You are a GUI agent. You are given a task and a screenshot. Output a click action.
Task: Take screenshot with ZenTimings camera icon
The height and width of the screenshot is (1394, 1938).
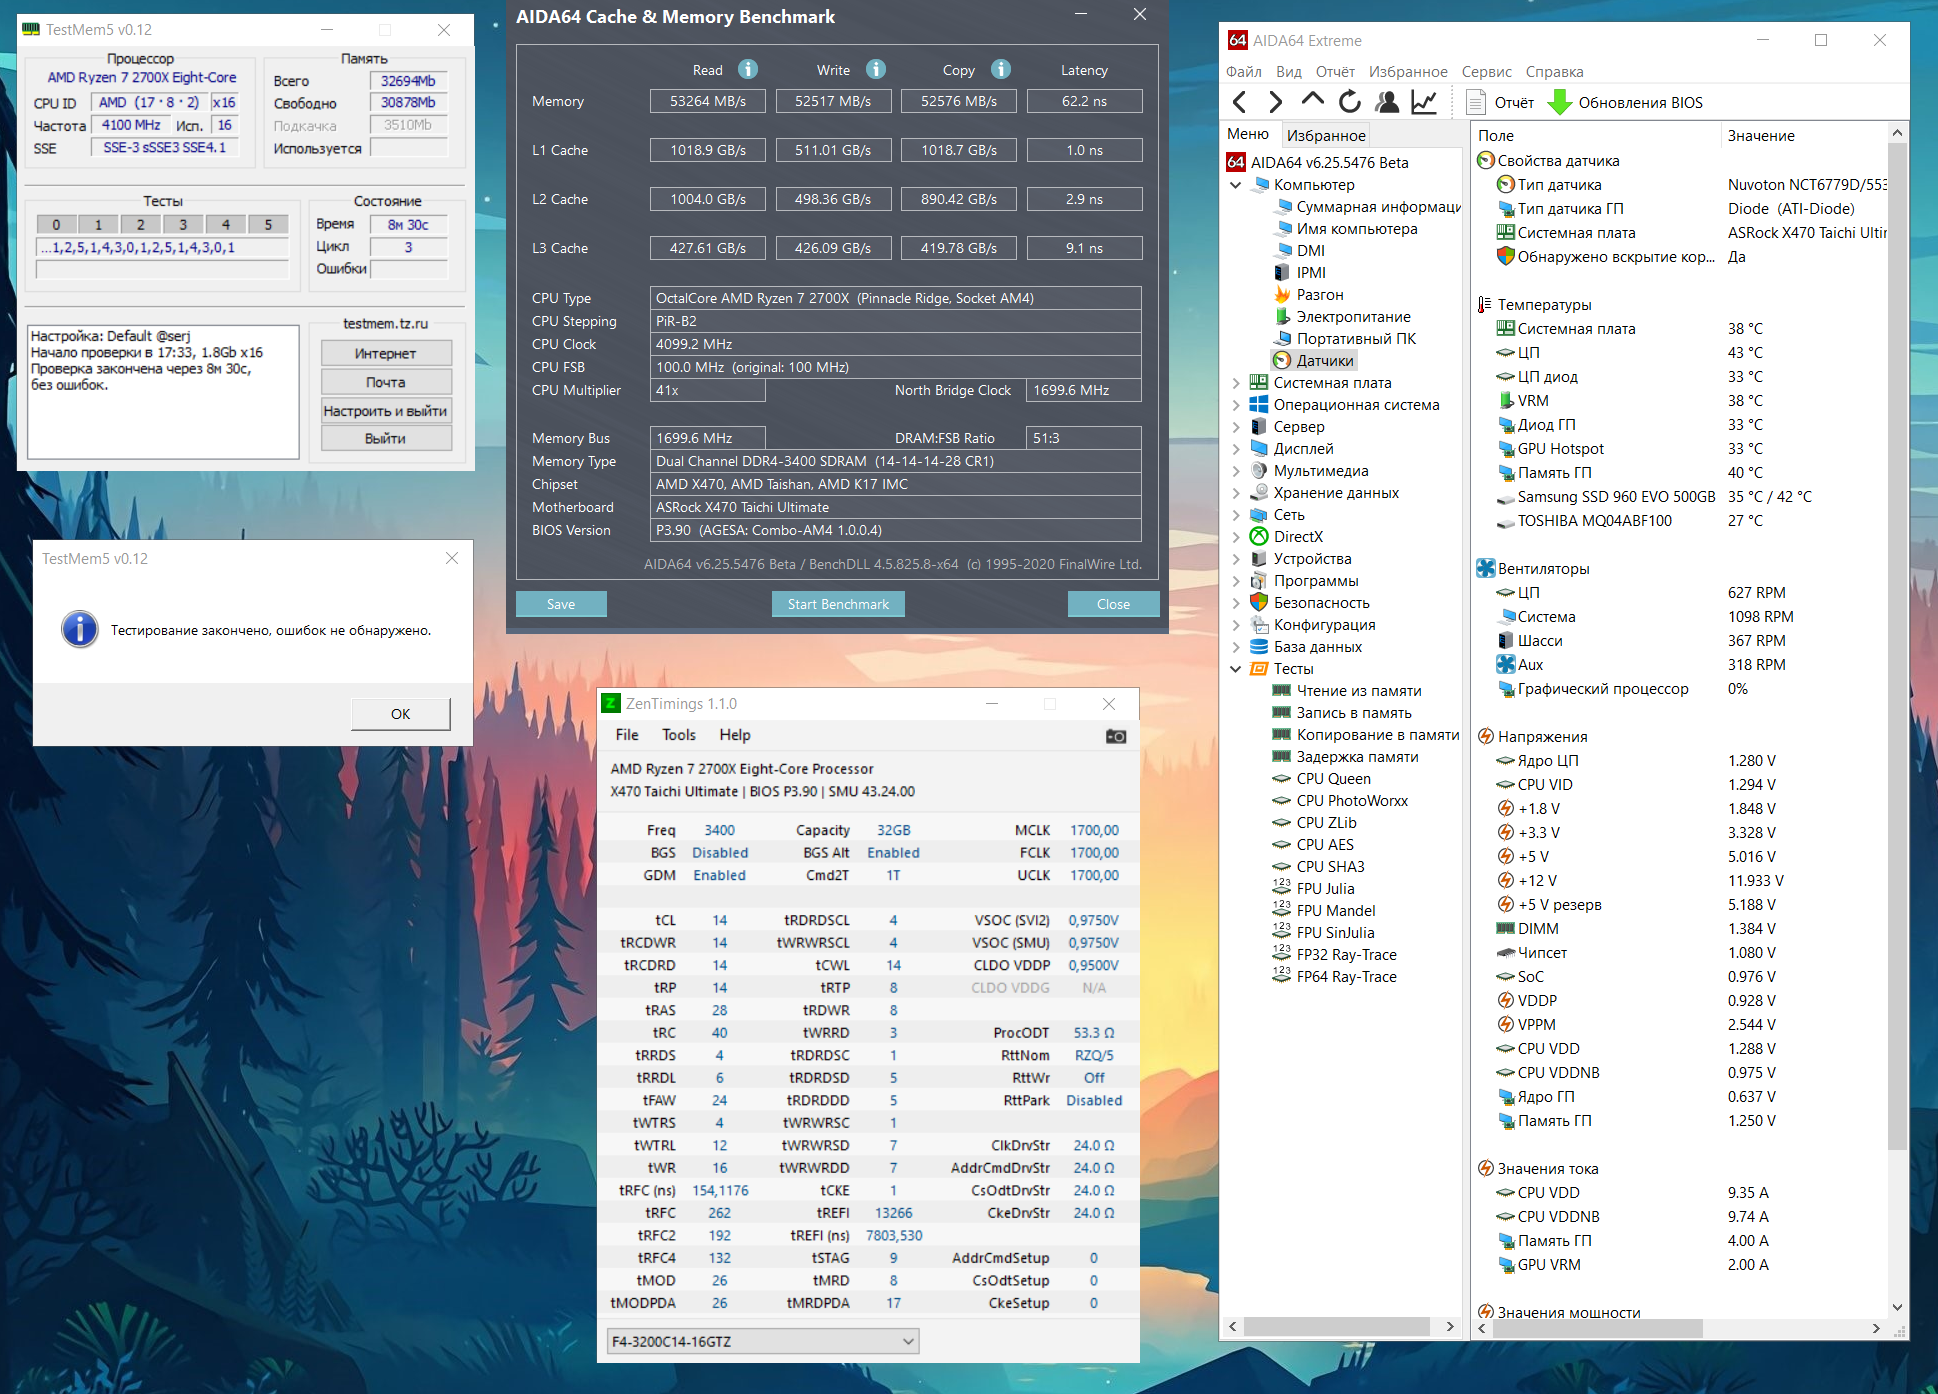pyautogui.click(x=1116, y=736)
